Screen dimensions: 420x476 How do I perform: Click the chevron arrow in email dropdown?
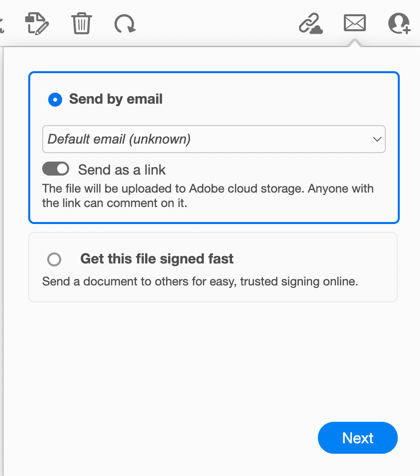pyautogui.click(x=377, y=139)
